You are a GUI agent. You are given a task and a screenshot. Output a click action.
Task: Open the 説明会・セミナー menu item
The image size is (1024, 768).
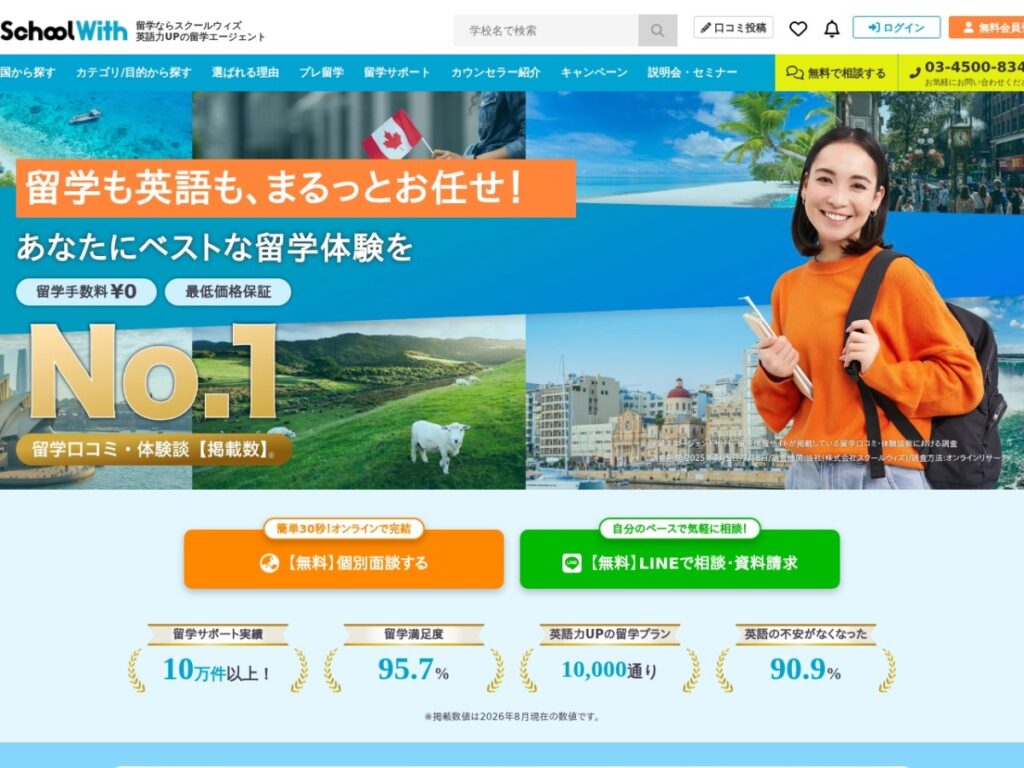[692, 72]
